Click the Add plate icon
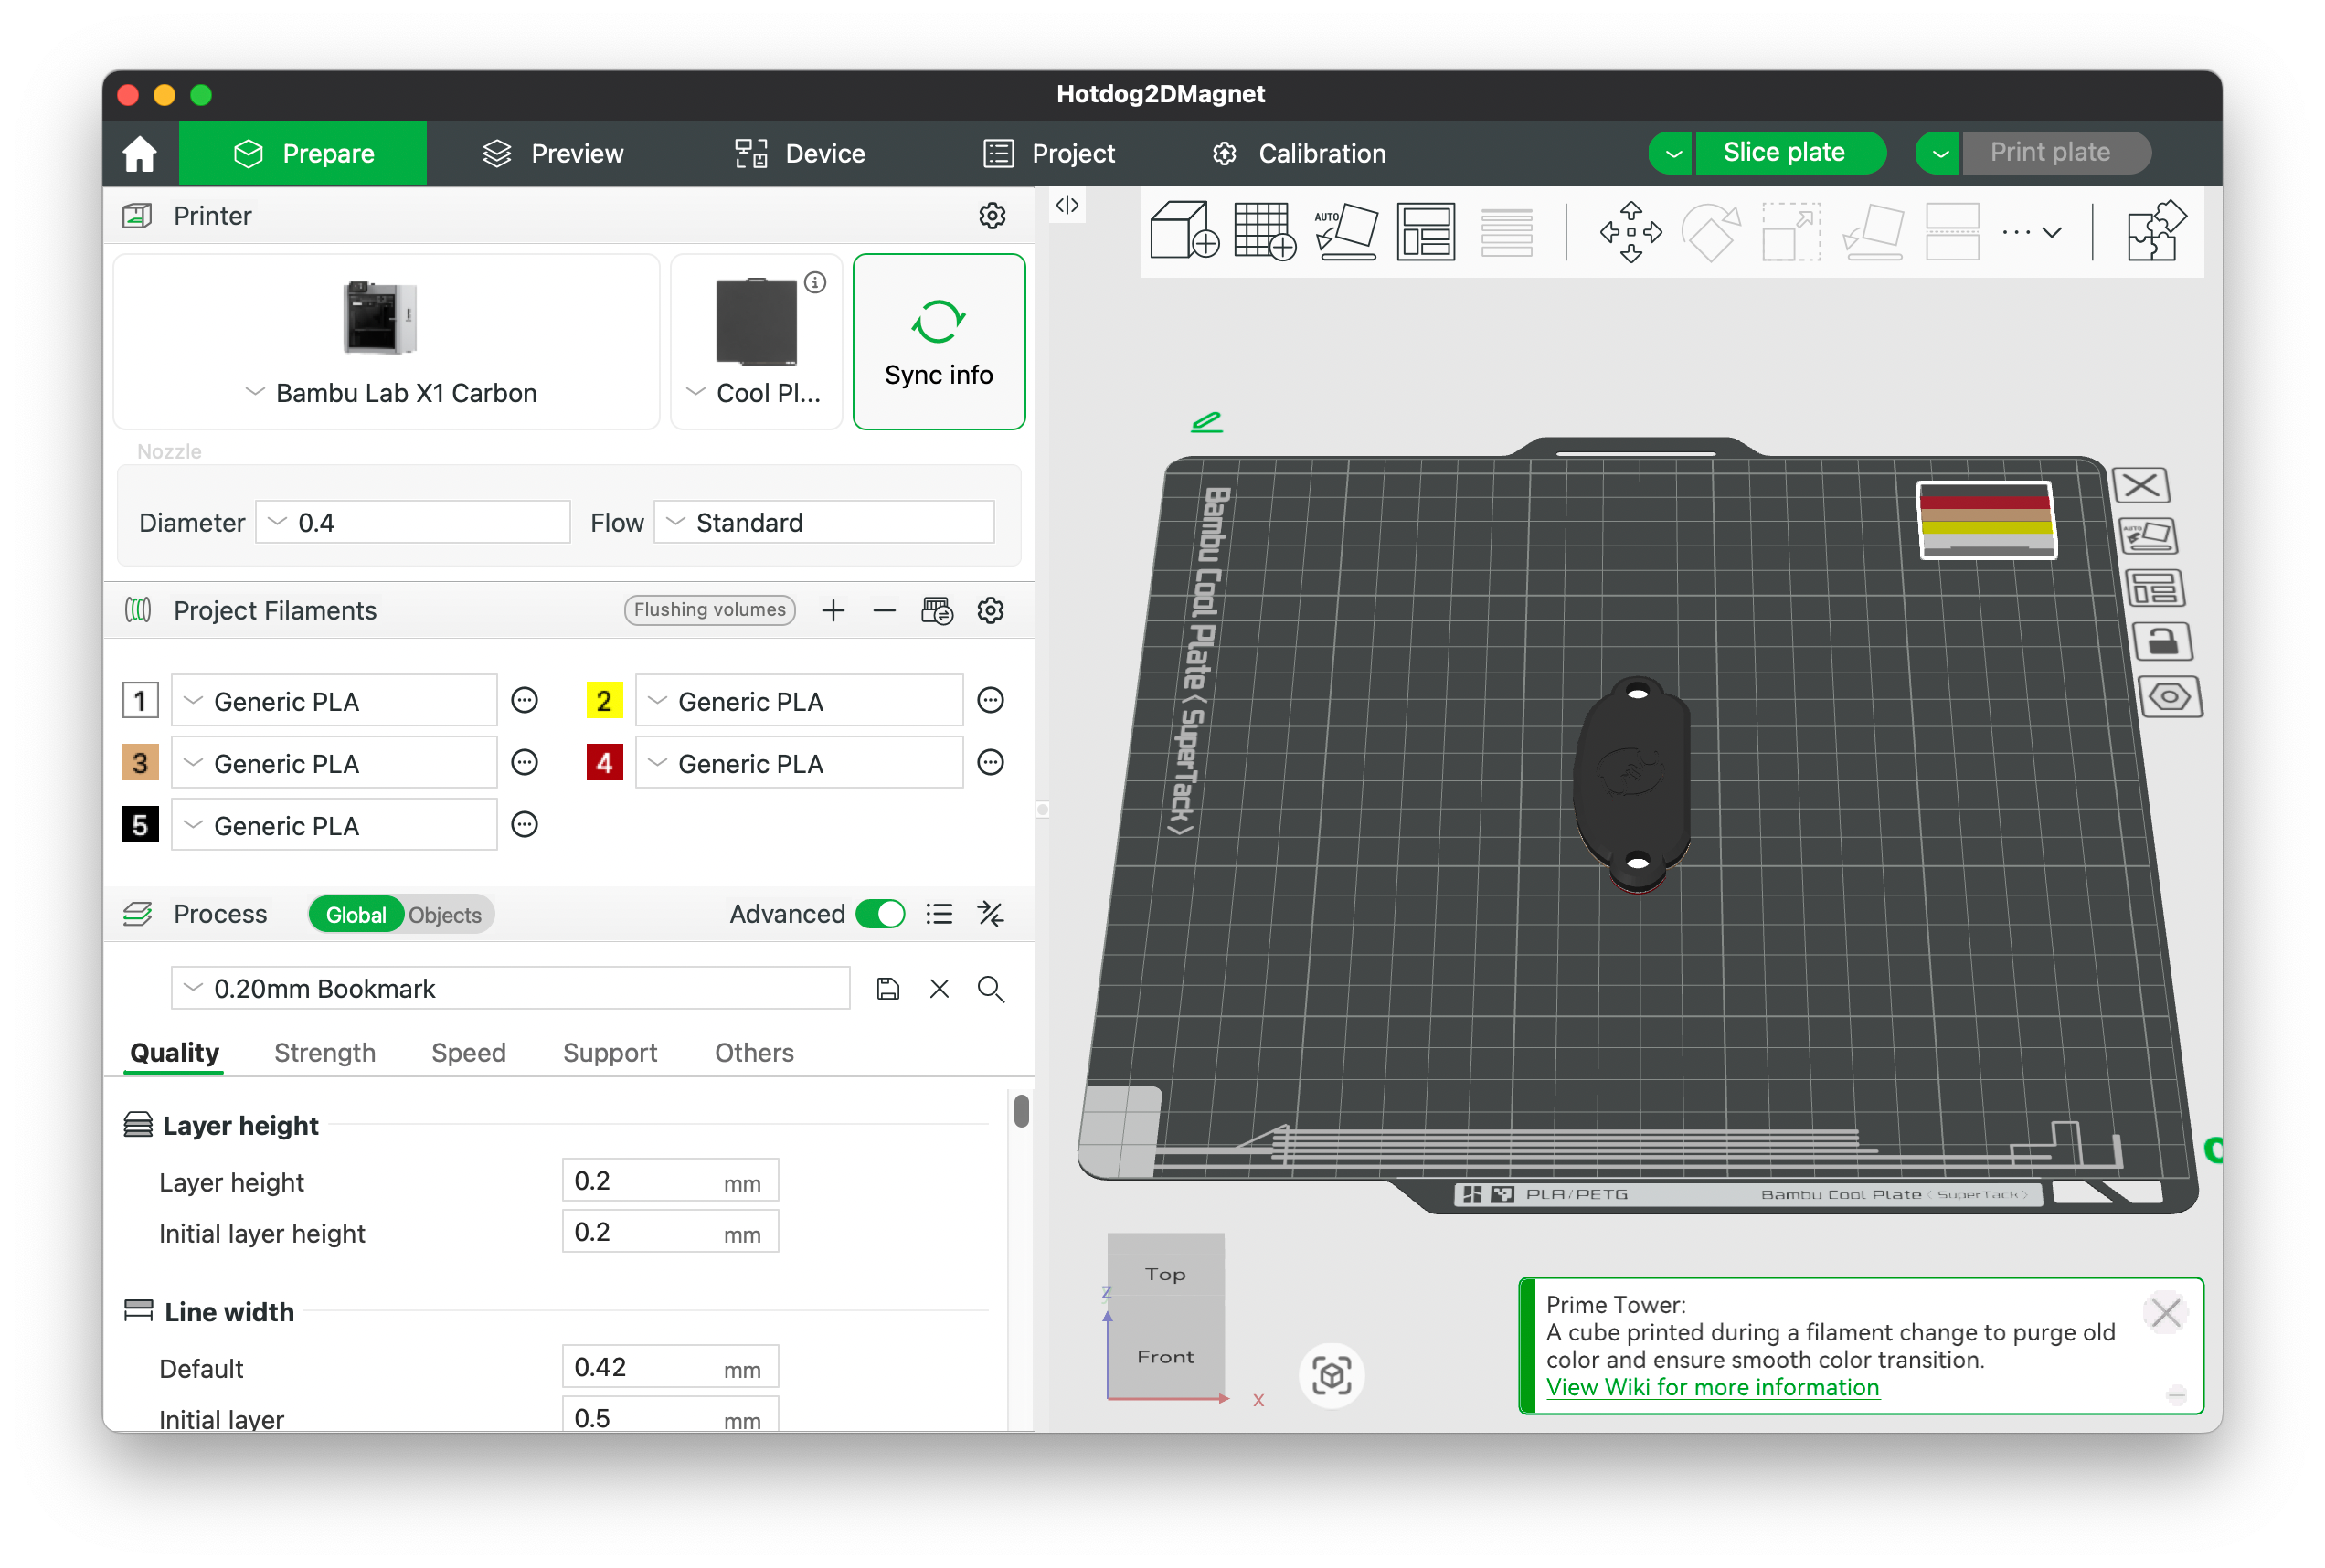 [x=1265, y=231]
